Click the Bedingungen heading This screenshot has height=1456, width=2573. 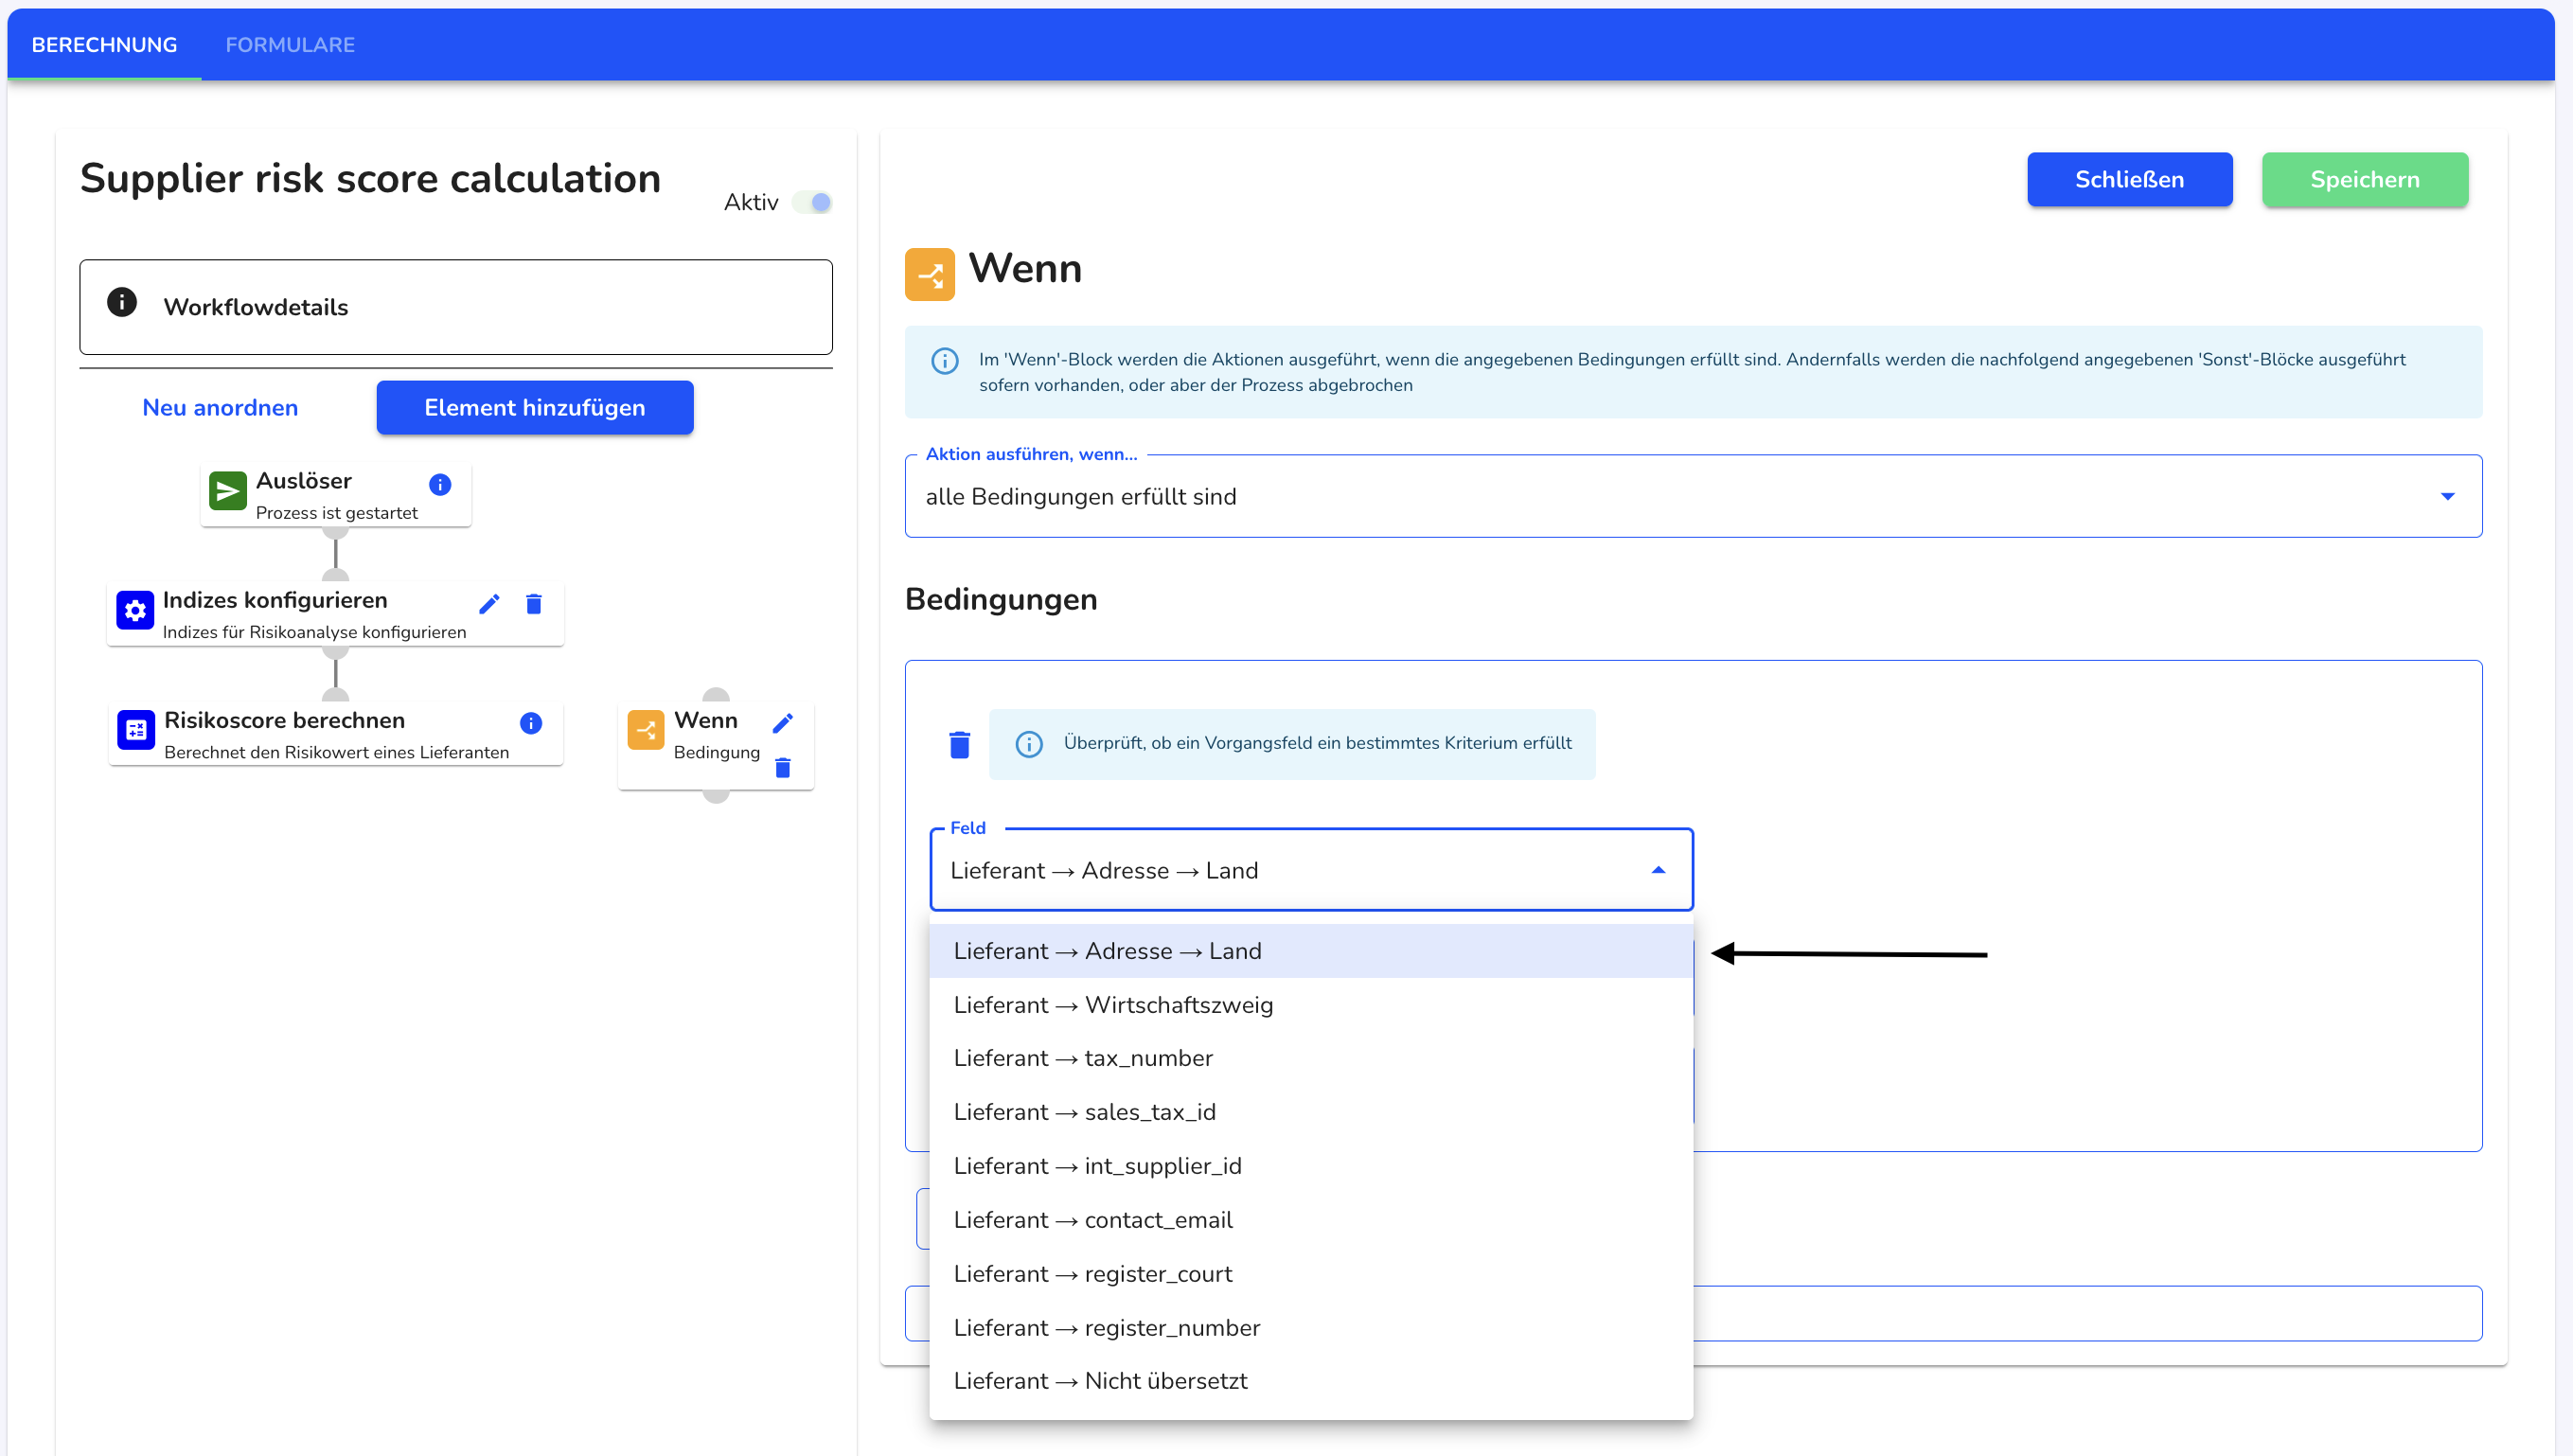(x=1001, y=599)
